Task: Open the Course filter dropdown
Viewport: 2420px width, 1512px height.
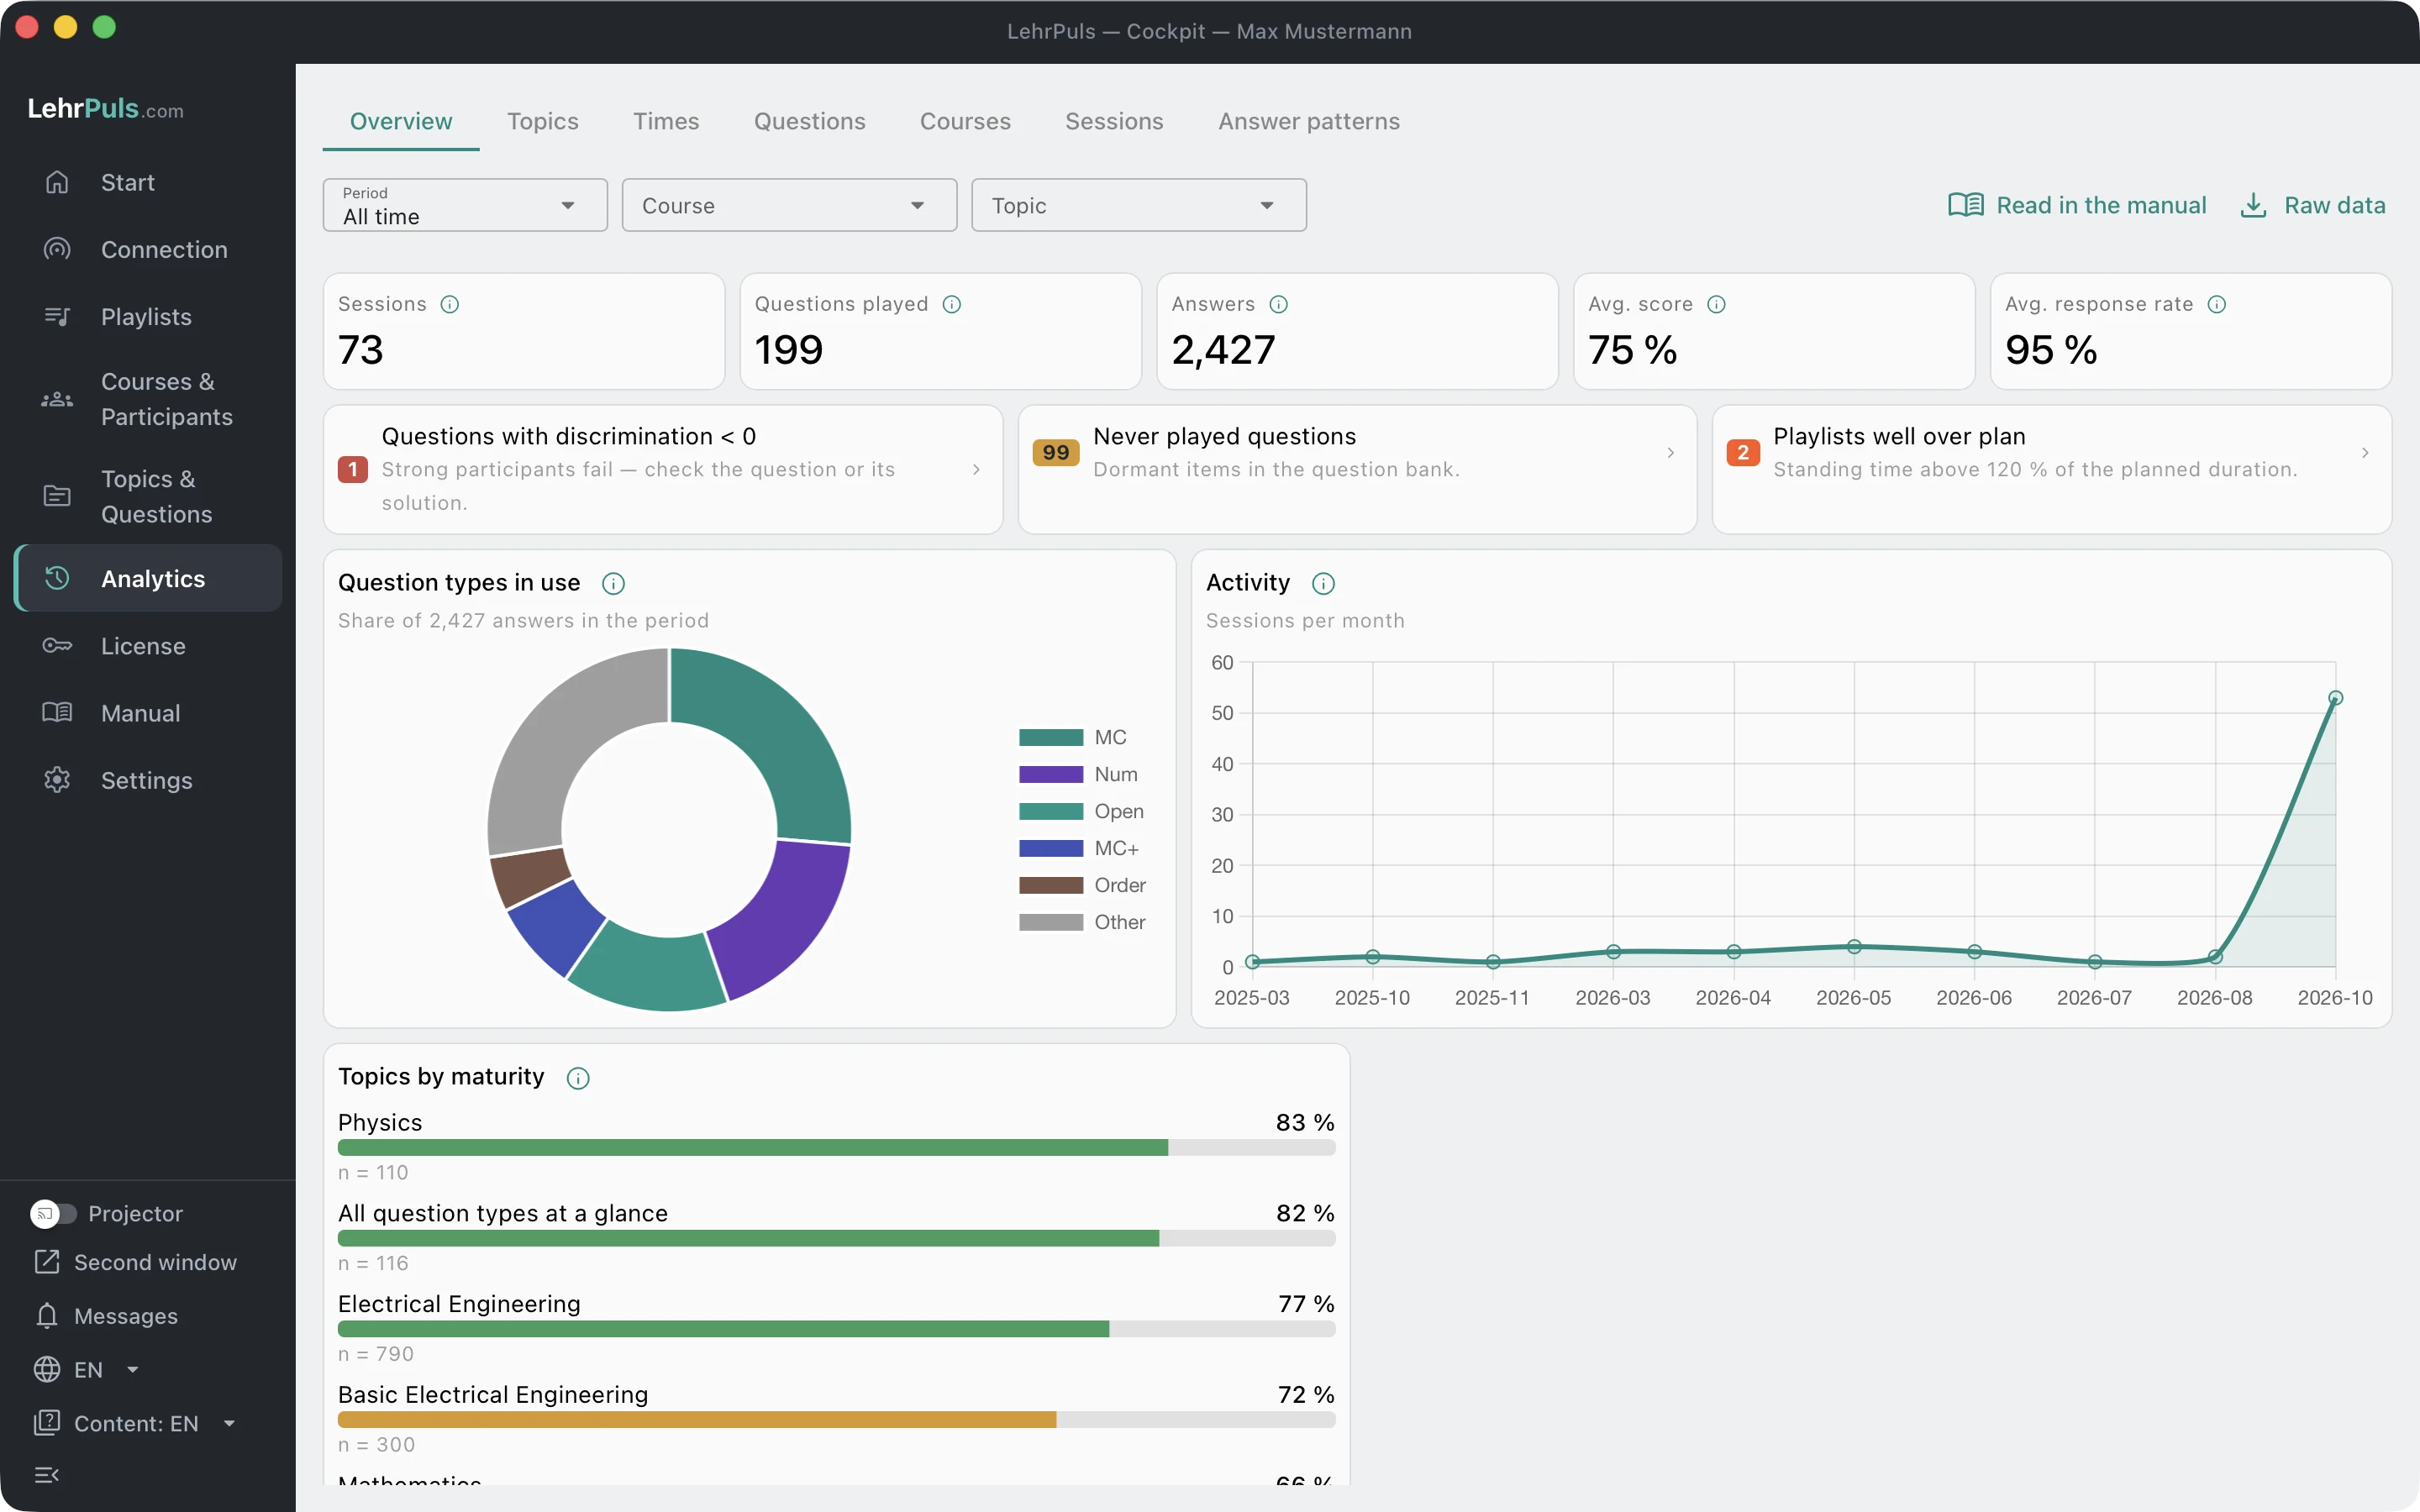Action: click(789, 205)
